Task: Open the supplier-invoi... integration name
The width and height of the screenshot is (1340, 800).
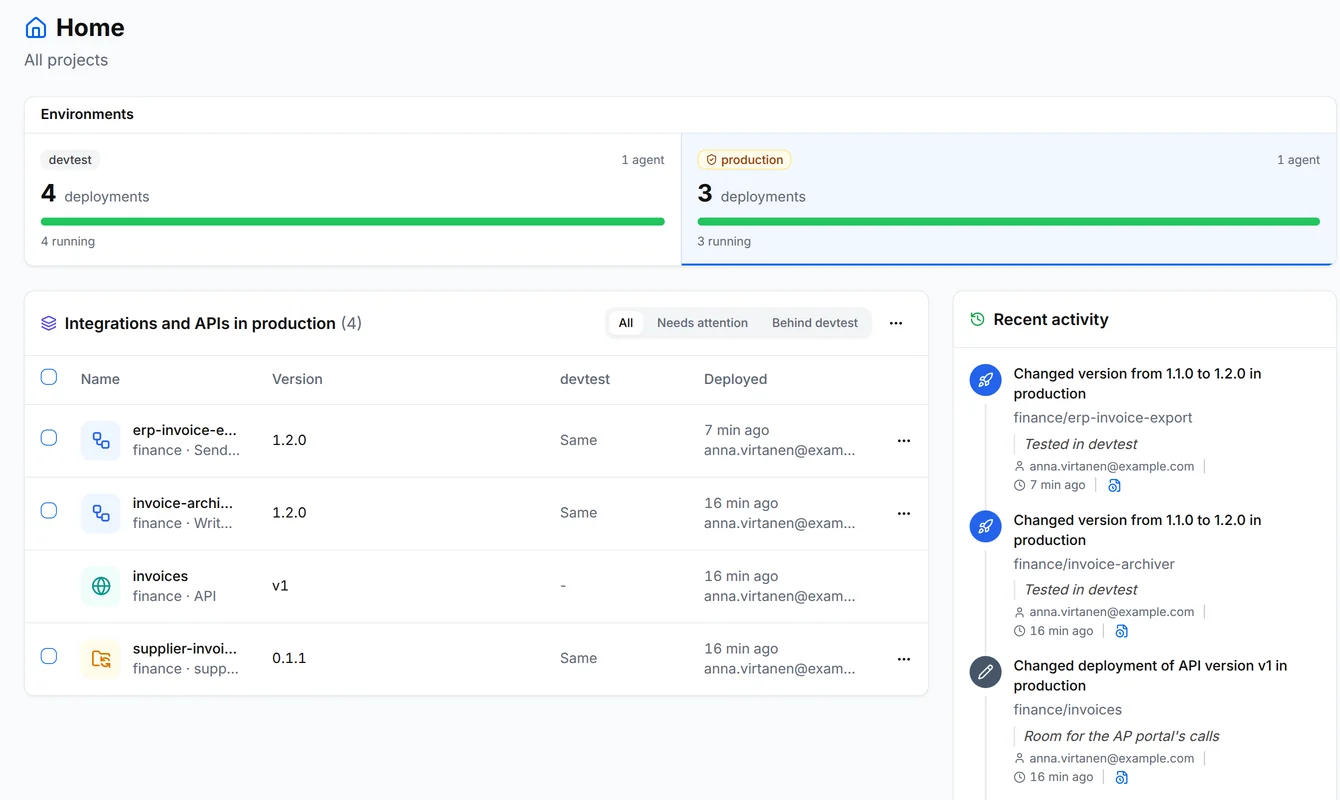Action: click(185, 649)
